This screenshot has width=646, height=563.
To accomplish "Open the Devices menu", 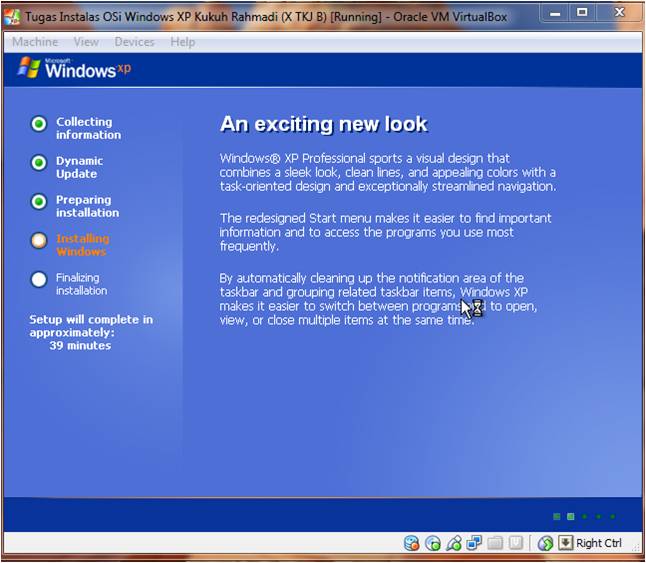I will click(x=134, y=42).
